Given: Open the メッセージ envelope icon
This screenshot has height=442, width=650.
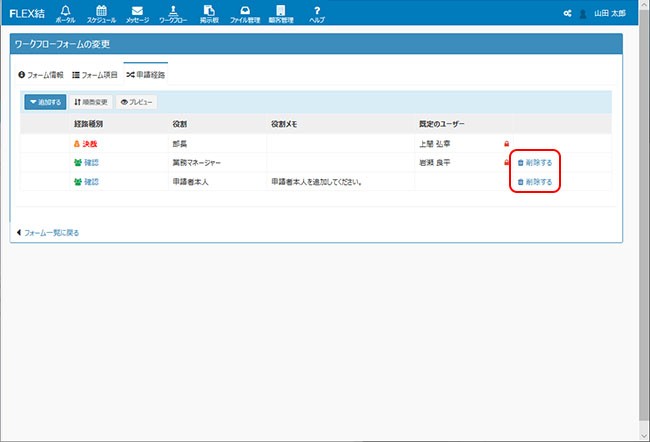Looking at the screenshot, I should [x=137, y=14].
